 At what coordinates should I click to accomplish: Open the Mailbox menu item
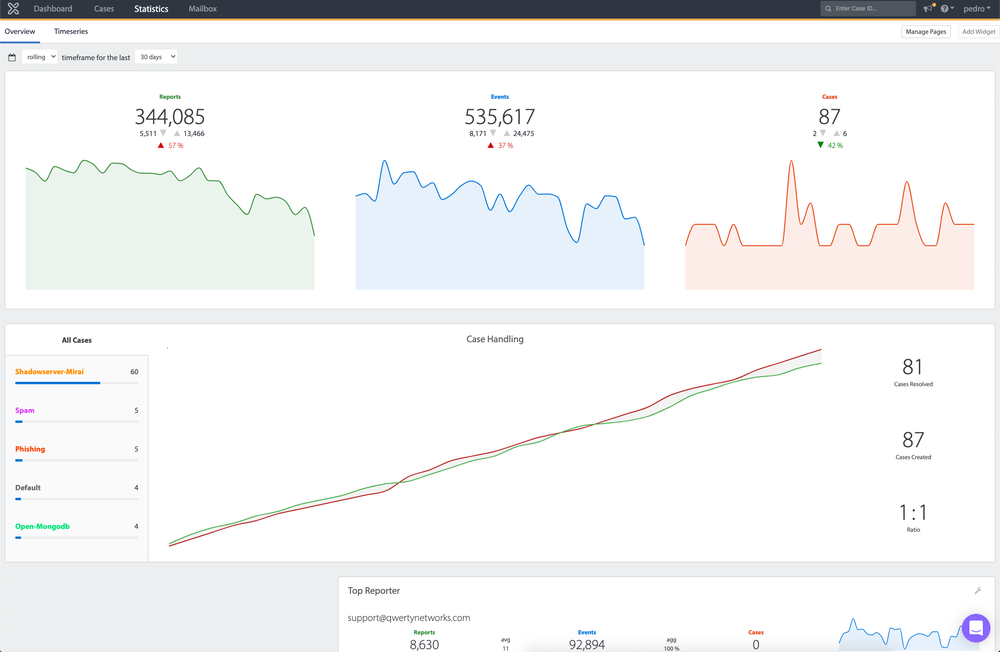click(203, 9)
